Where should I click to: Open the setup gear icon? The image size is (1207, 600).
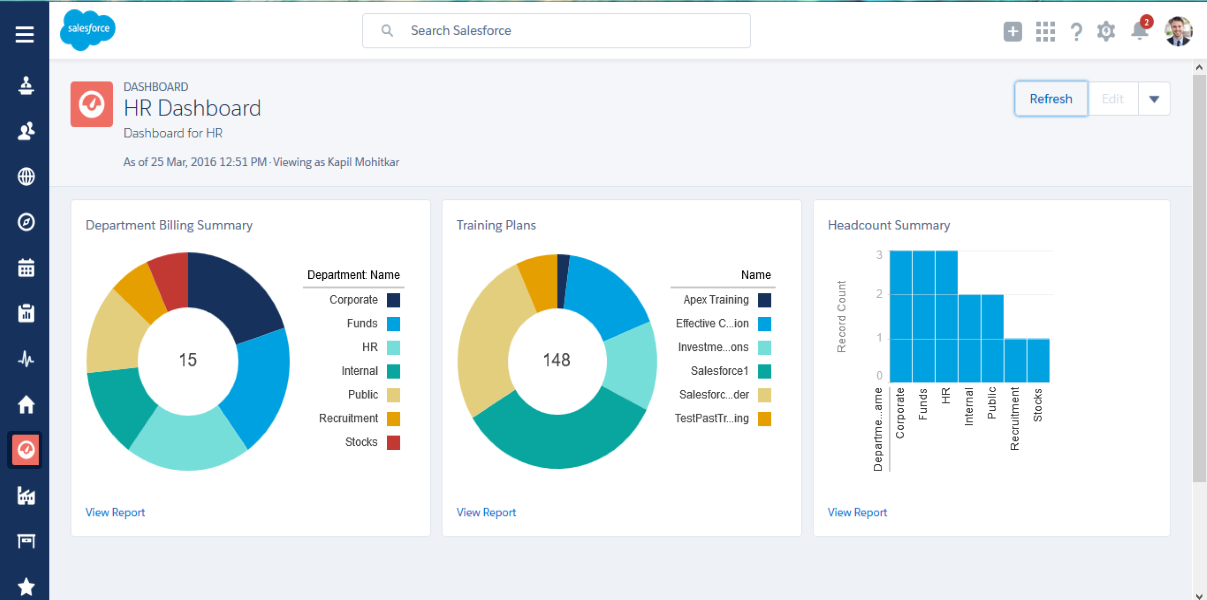tap(1106, 31)
